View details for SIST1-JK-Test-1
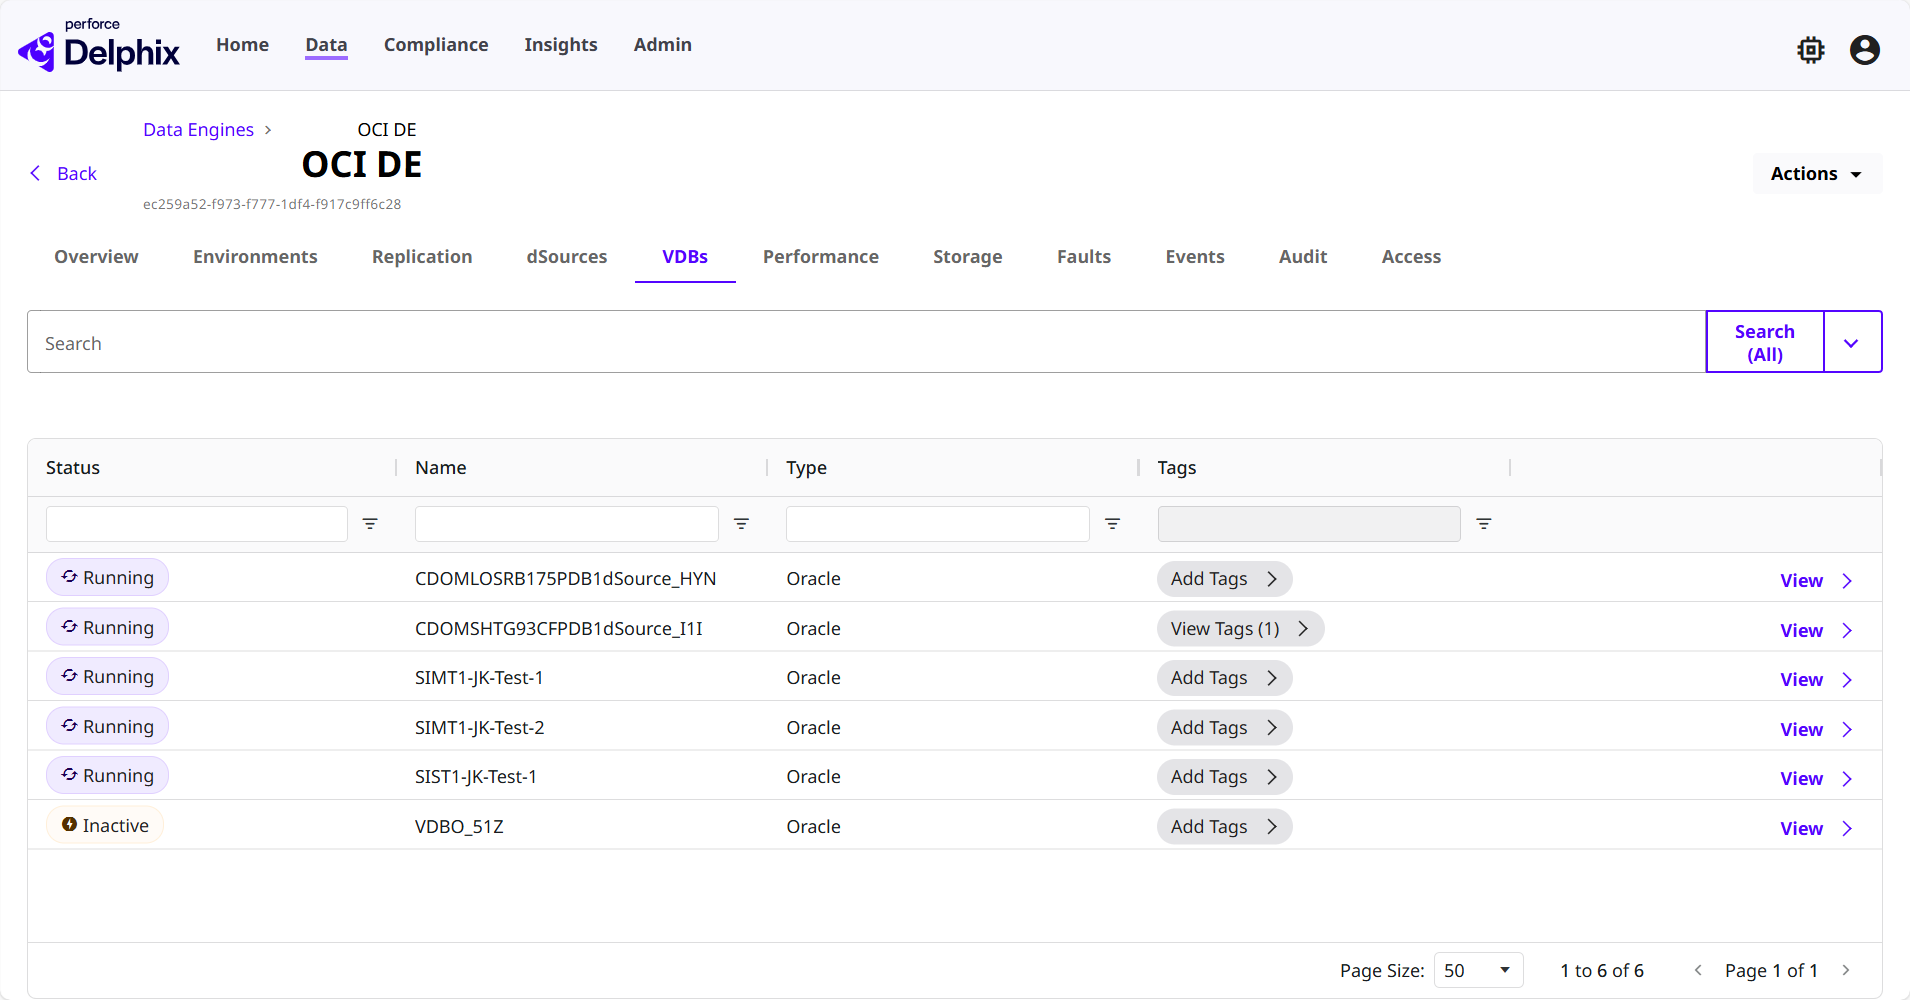 click(x=1816, y=779)
